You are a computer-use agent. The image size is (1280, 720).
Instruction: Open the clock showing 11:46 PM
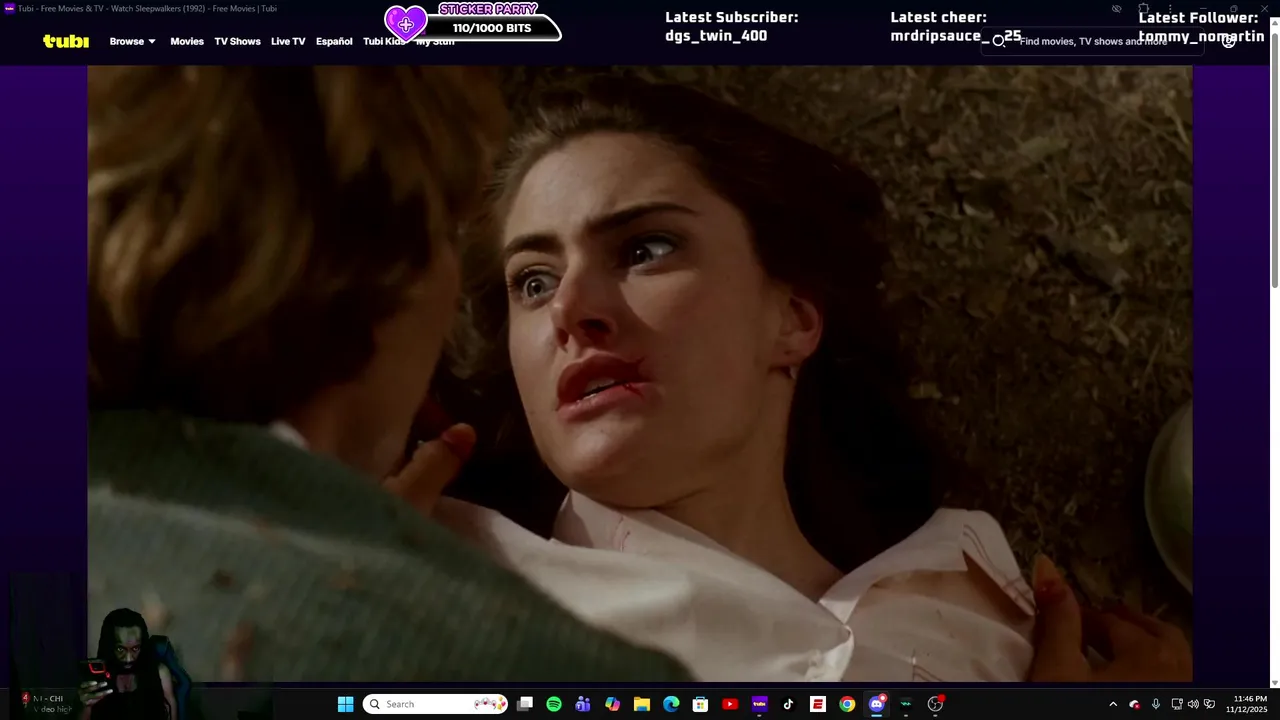pyautogui.click(x=1248, y=704)
